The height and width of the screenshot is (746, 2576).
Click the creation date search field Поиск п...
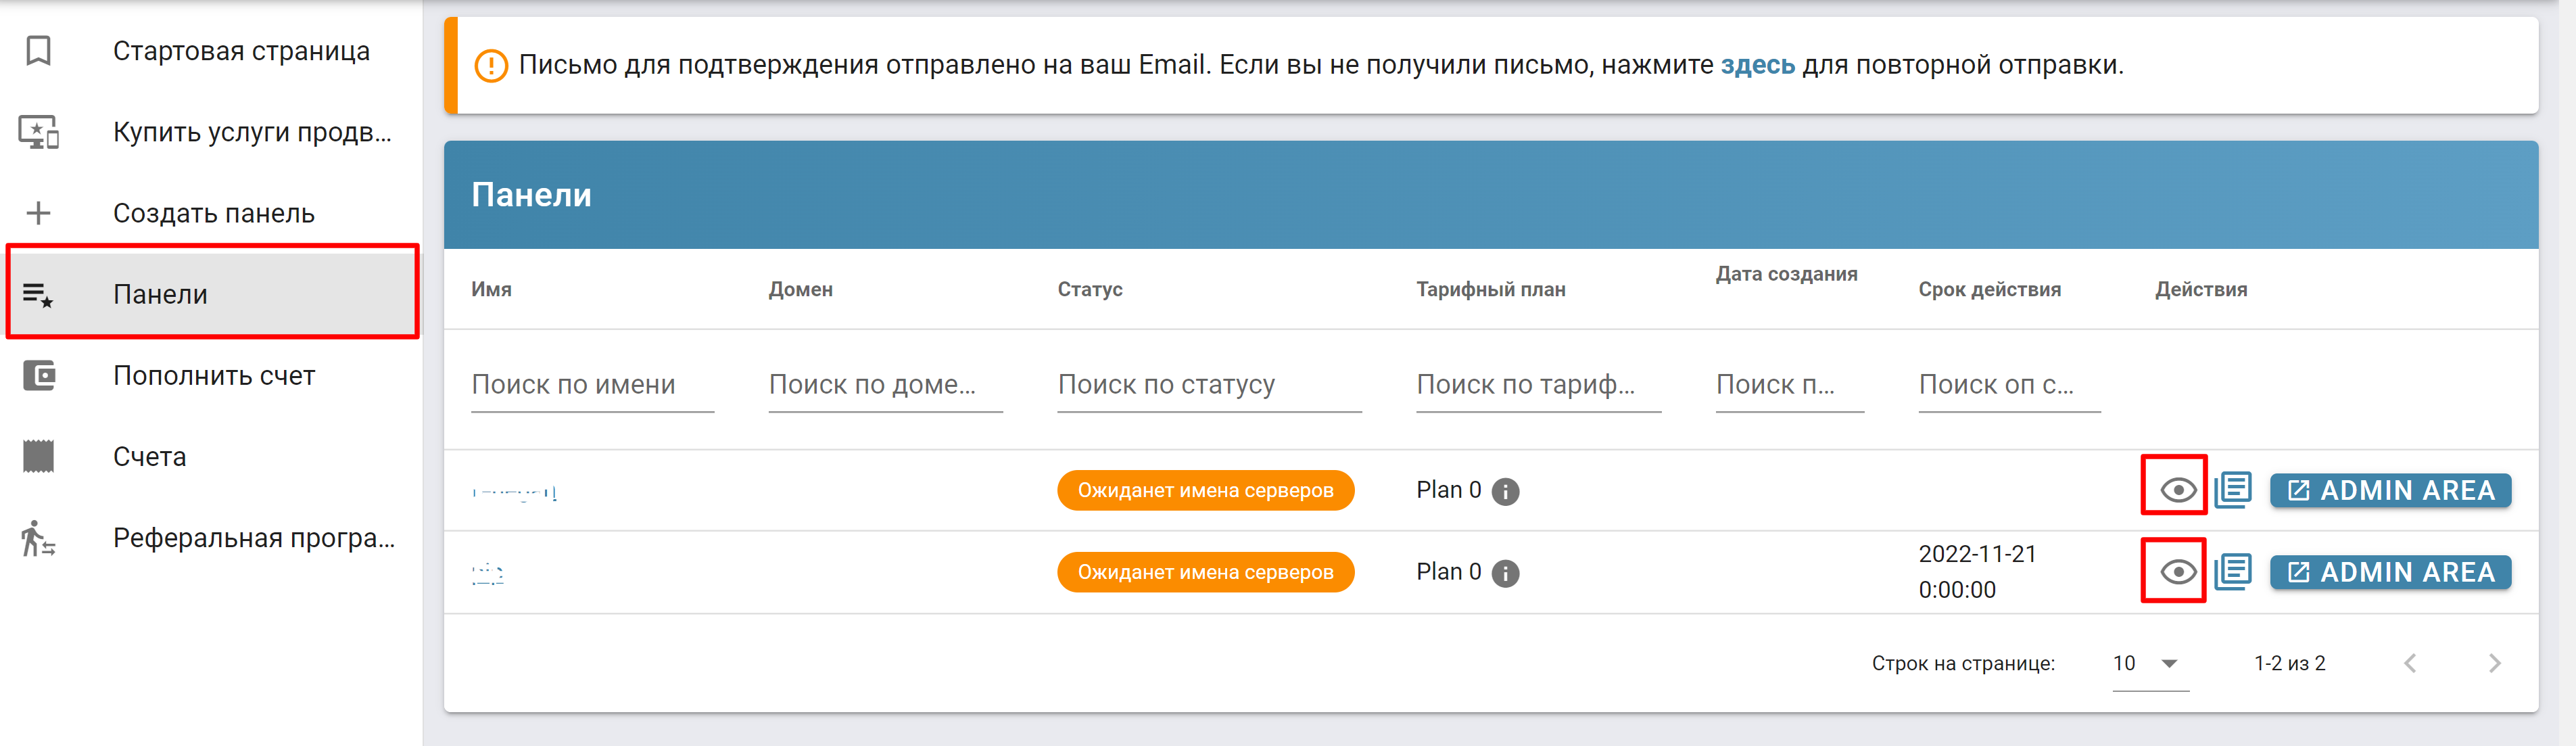(x=1789, y=385)
